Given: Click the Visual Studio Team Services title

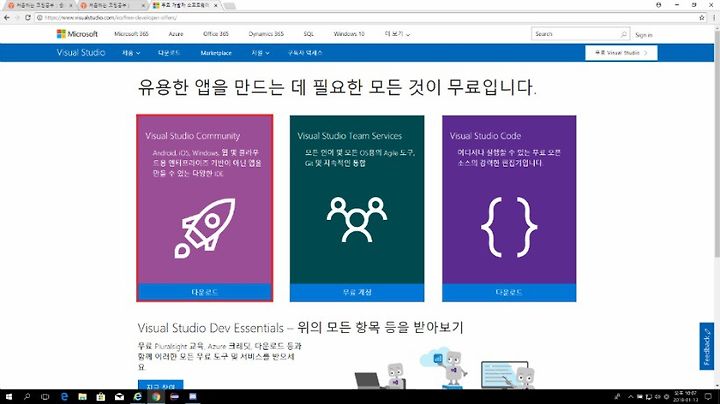Looking at the screenshot, I should tap(349, 136).
